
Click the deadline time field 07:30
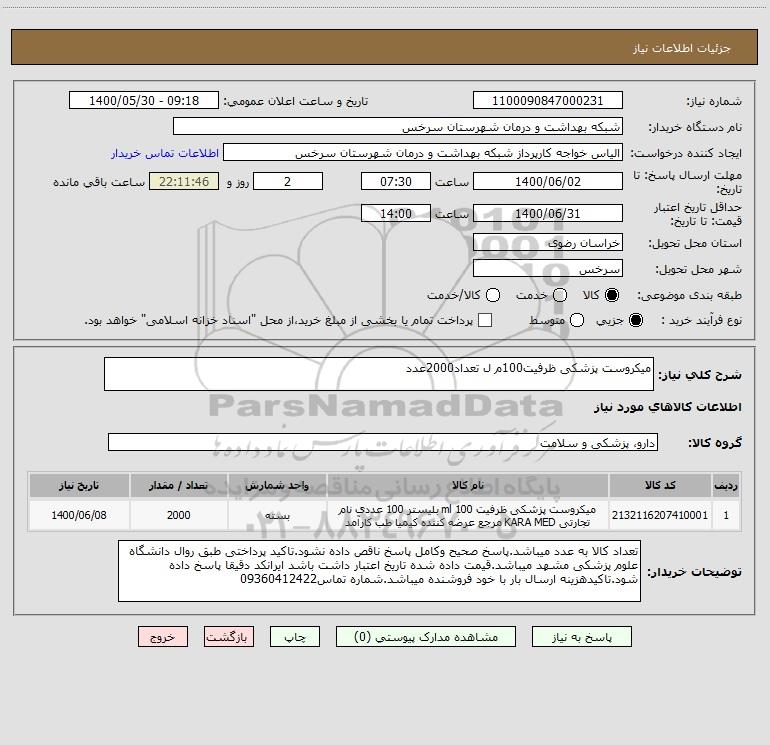396,181
